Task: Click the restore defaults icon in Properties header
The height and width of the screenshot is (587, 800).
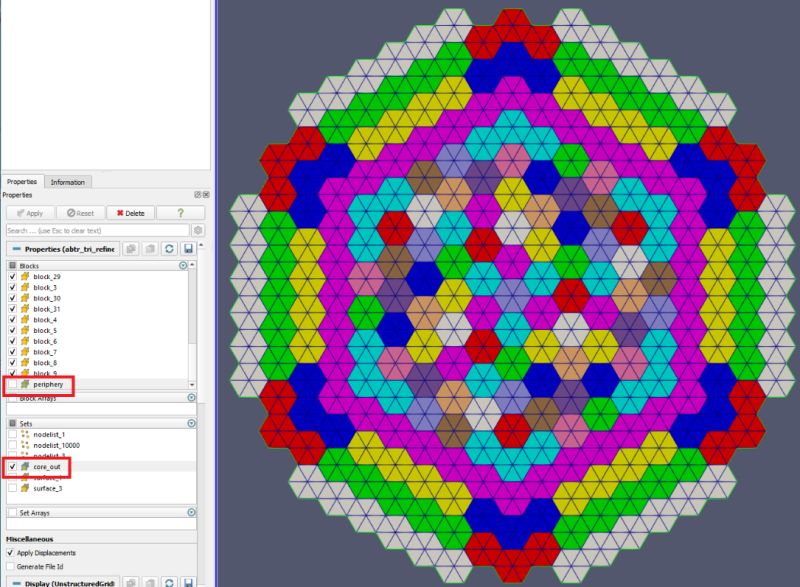Action: click(x=170, y=248)
